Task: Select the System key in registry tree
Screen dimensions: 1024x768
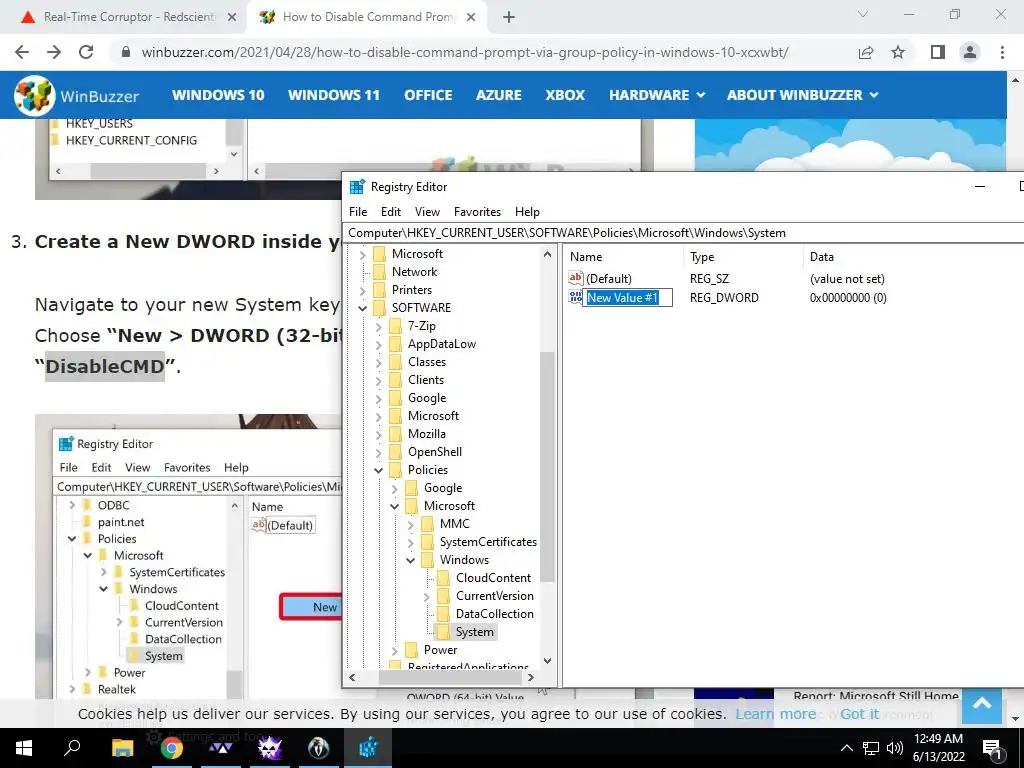Action: pos(474,632)
